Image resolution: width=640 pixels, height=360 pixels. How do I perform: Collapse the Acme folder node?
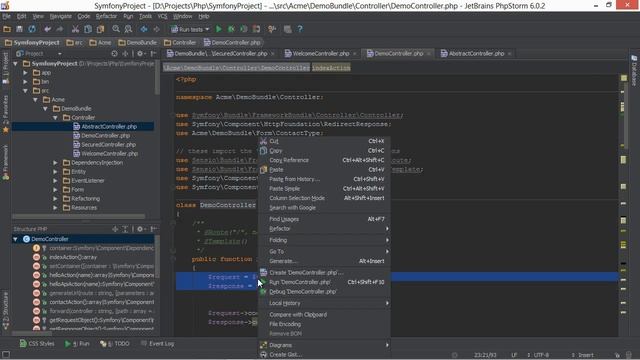coord(36,100)
